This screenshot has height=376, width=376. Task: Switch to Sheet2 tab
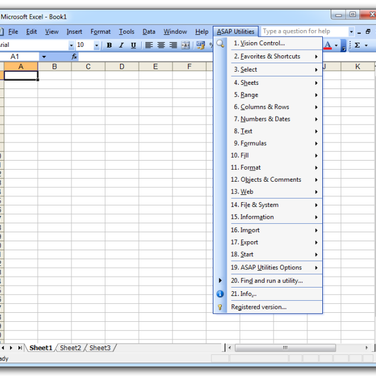point(70,348)
